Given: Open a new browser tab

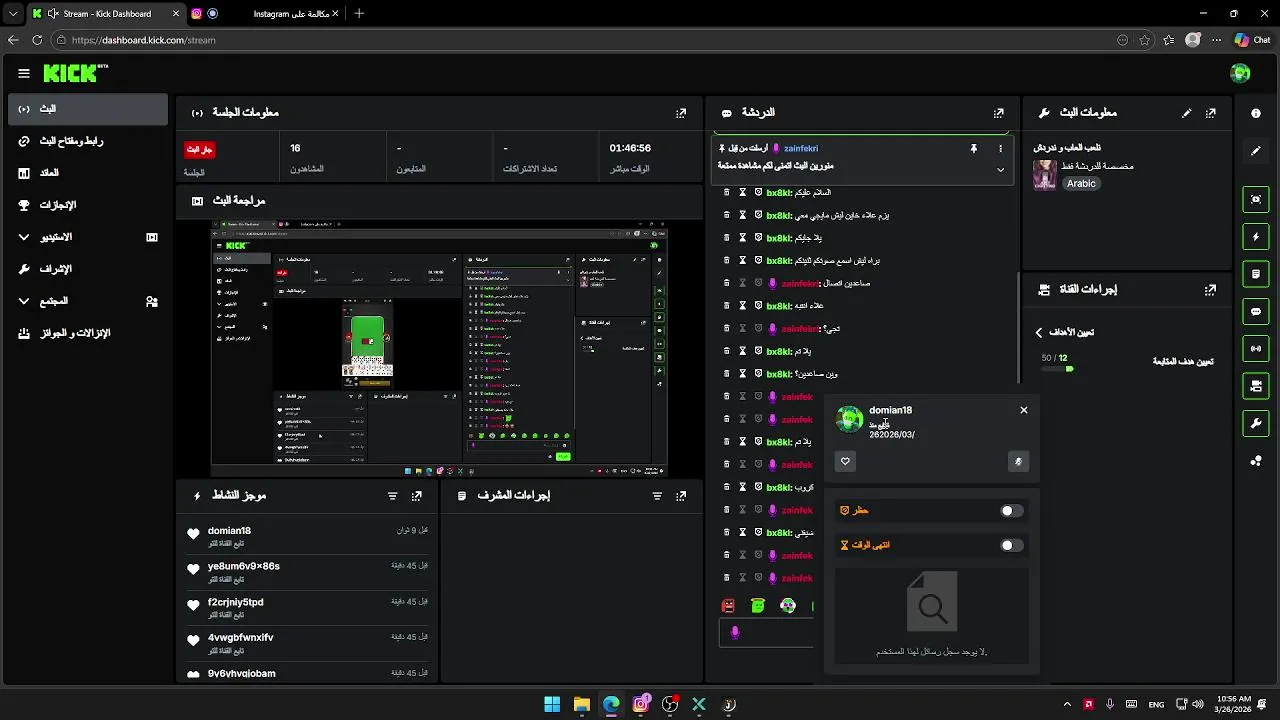Looking at the screenshot, I should tap(359, 14).
